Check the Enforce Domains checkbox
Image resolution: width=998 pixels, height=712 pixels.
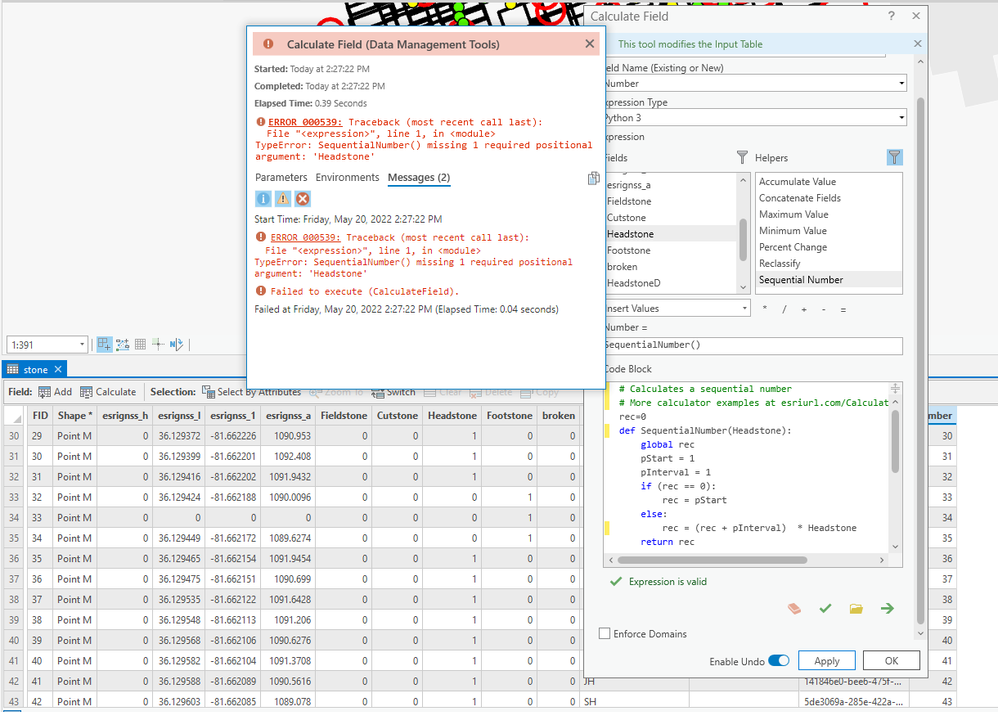(x=604, y=634)
